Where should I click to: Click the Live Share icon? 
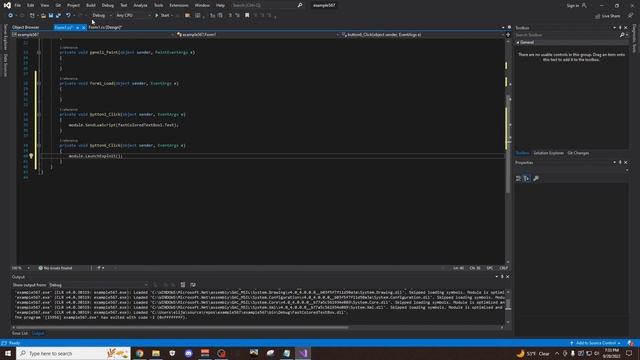[x=607, y=16]
